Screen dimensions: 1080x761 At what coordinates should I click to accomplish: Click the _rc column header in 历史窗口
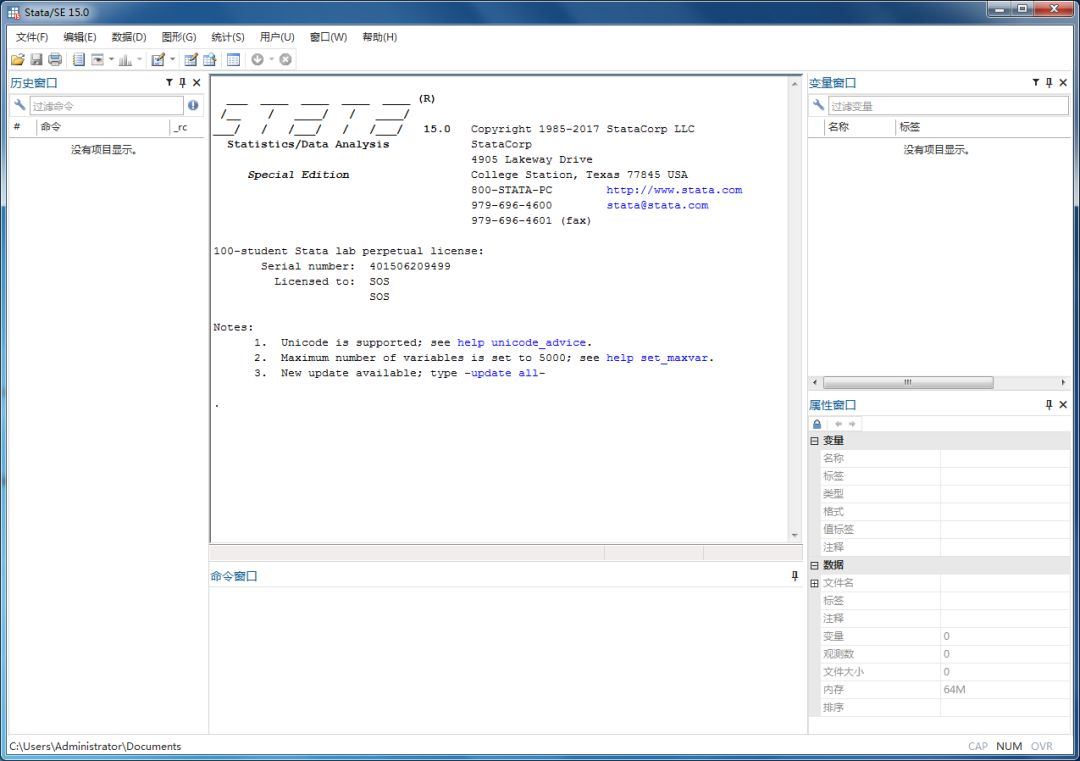coord(187,127)
